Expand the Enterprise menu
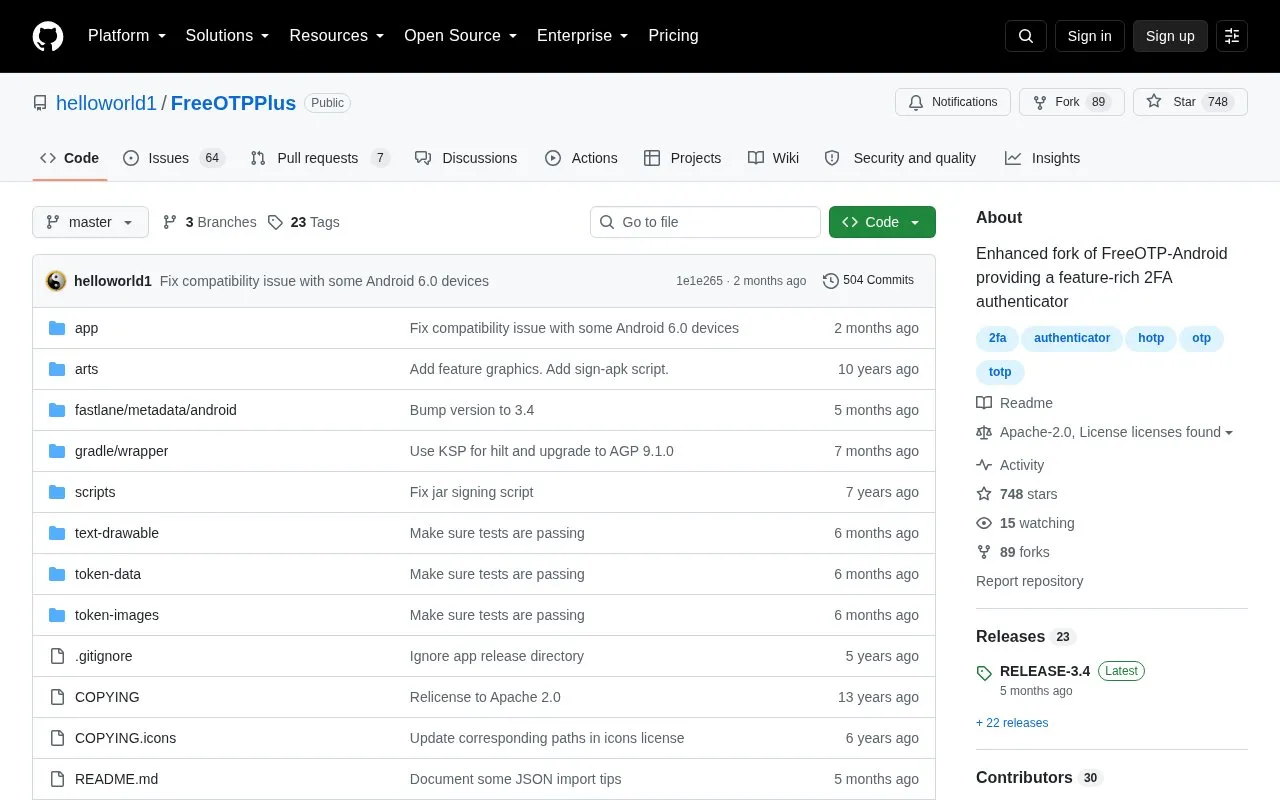Screen dimensions: 1280x800 (x=583, y=36)
